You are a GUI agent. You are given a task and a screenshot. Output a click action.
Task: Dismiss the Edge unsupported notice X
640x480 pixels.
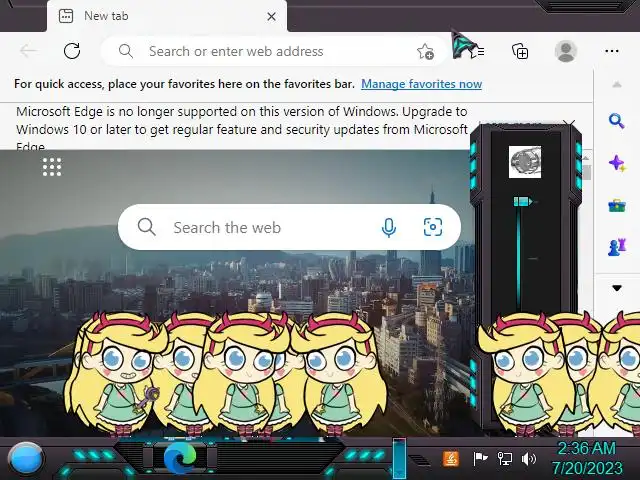pos(569,124)
